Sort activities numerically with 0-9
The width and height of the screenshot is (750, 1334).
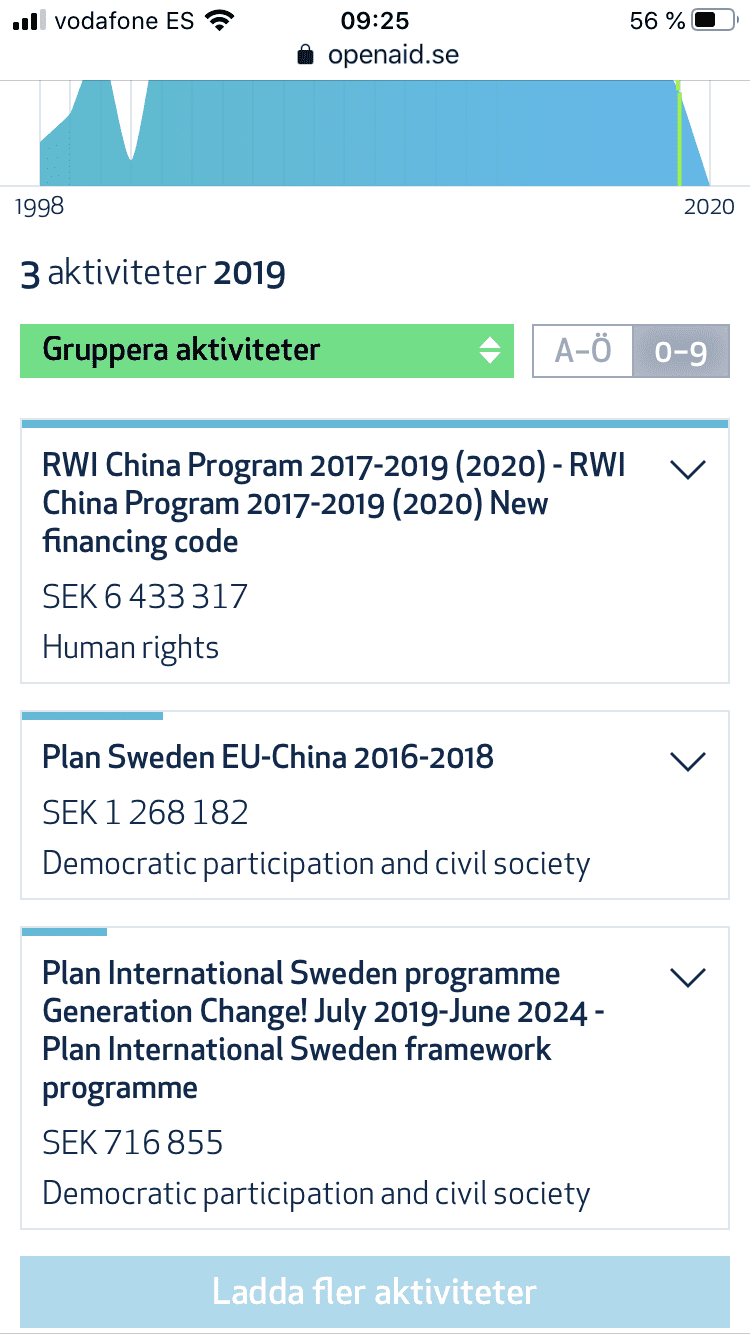pos(681,352)
